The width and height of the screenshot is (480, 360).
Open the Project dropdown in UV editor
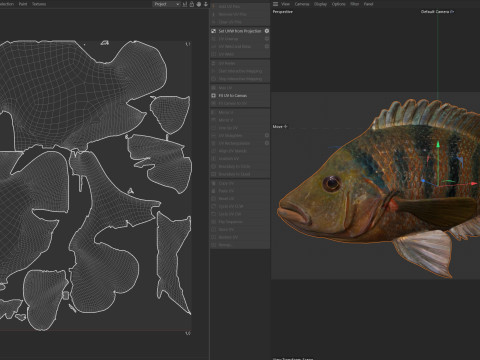166,4
